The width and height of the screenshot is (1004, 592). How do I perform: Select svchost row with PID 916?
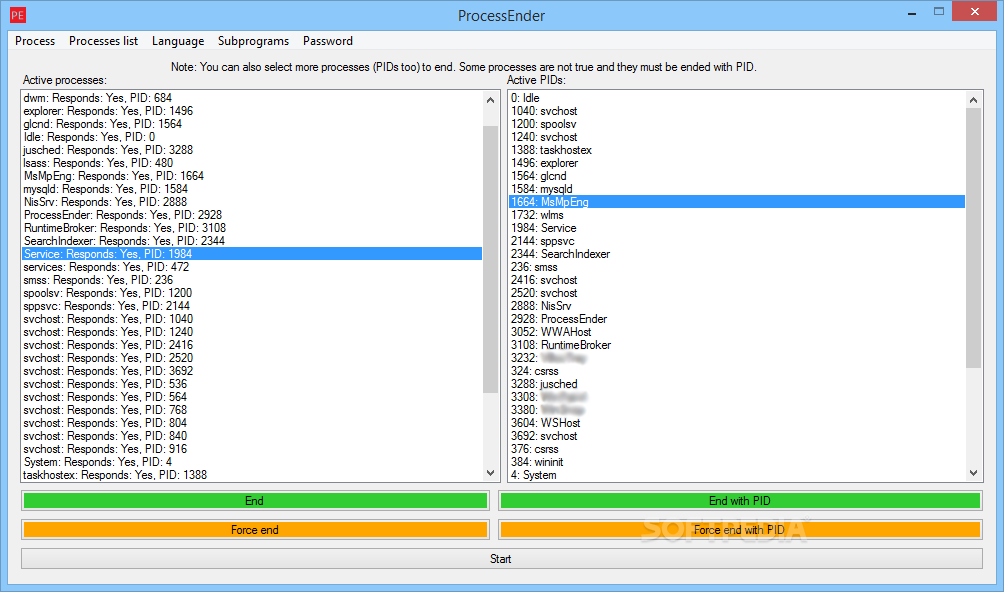point(252,449)
